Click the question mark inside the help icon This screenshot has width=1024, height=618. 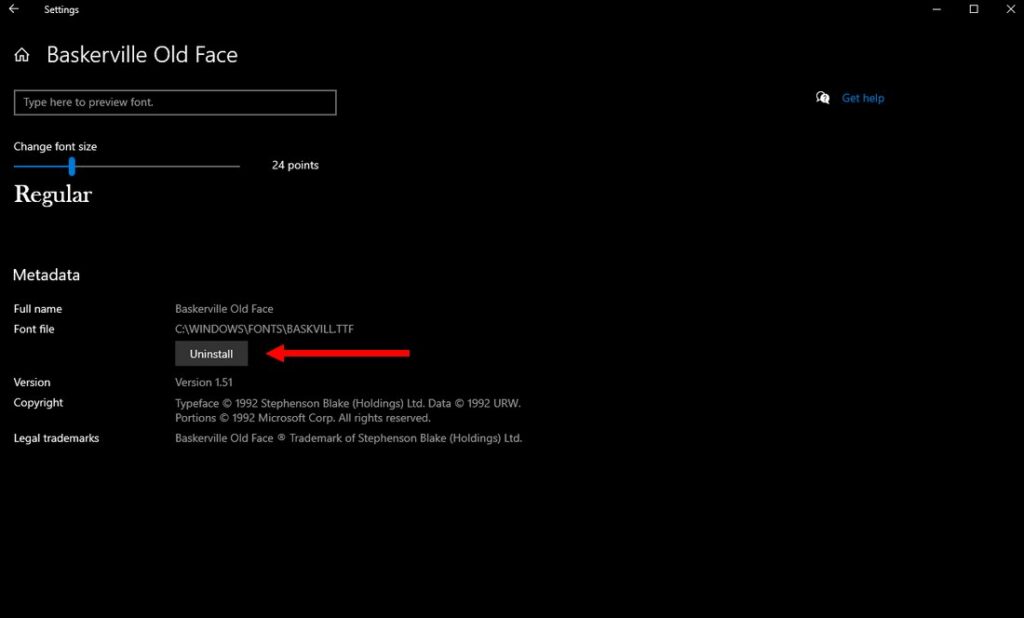pyautogui.click(x=826, y=100)
